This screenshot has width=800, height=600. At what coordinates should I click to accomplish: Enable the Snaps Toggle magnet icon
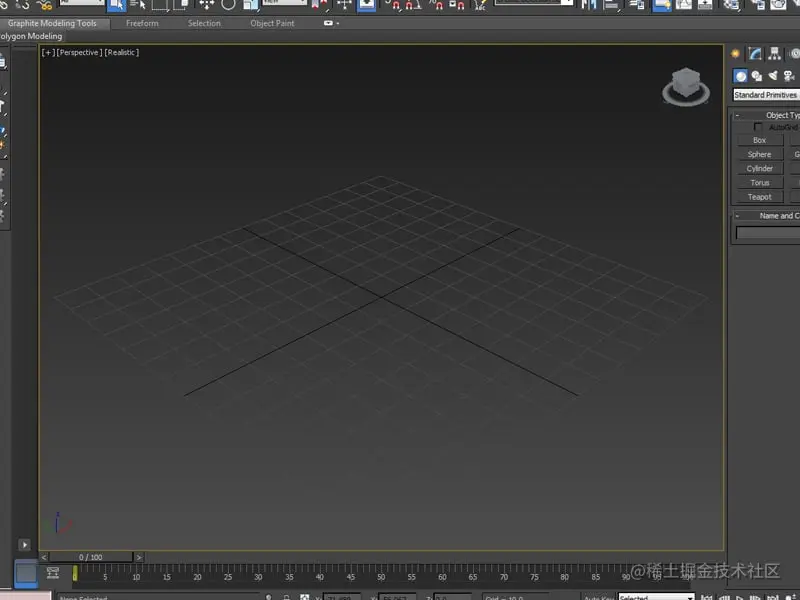pos(395,6)
